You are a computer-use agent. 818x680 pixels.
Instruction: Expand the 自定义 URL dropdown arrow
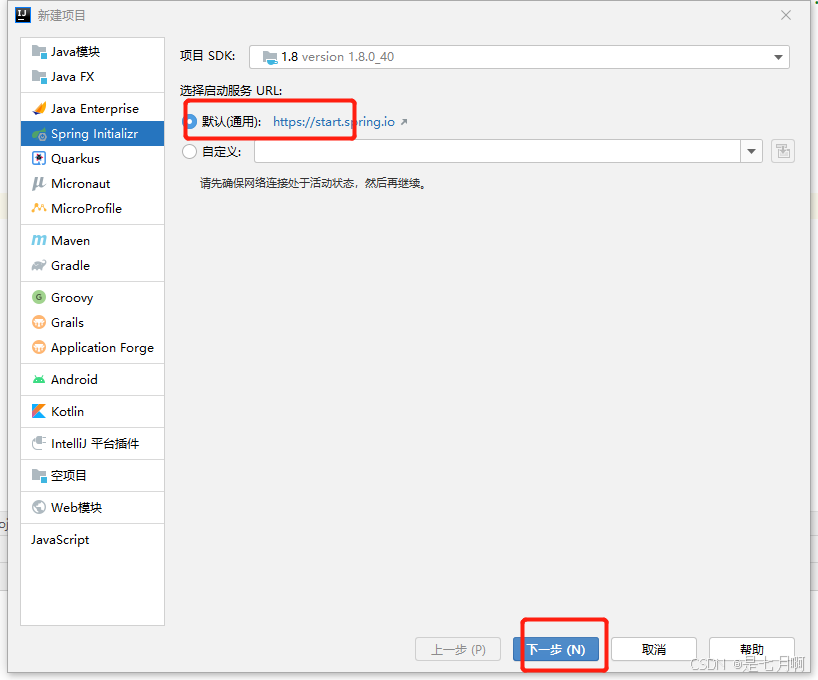(x=751, y=151)
